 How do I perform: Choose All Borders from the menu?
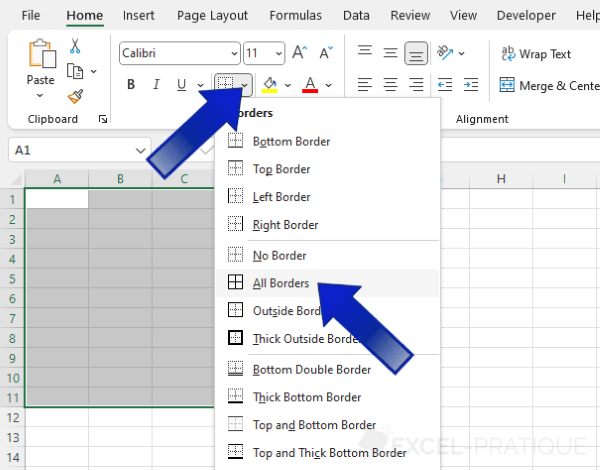pos(281,283)
